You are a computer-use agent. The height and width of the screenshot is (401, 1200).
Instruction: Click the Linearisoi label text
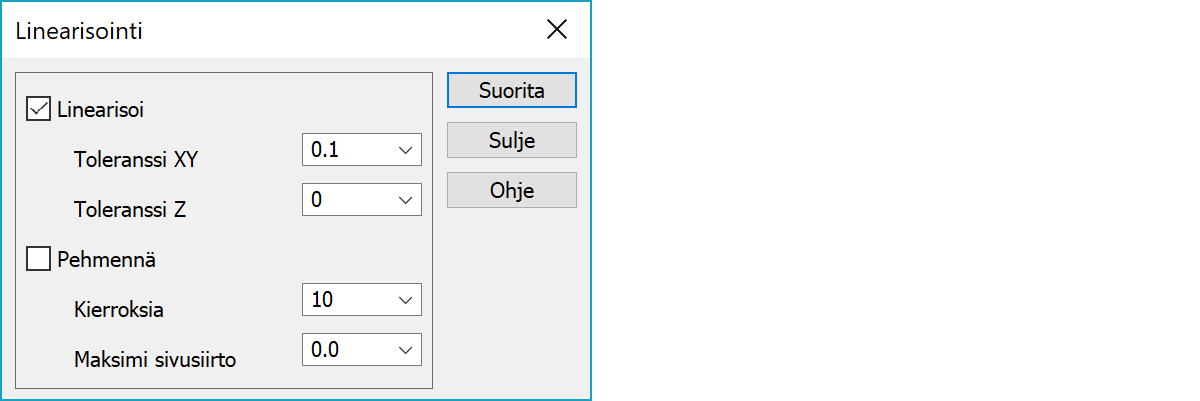101,110
